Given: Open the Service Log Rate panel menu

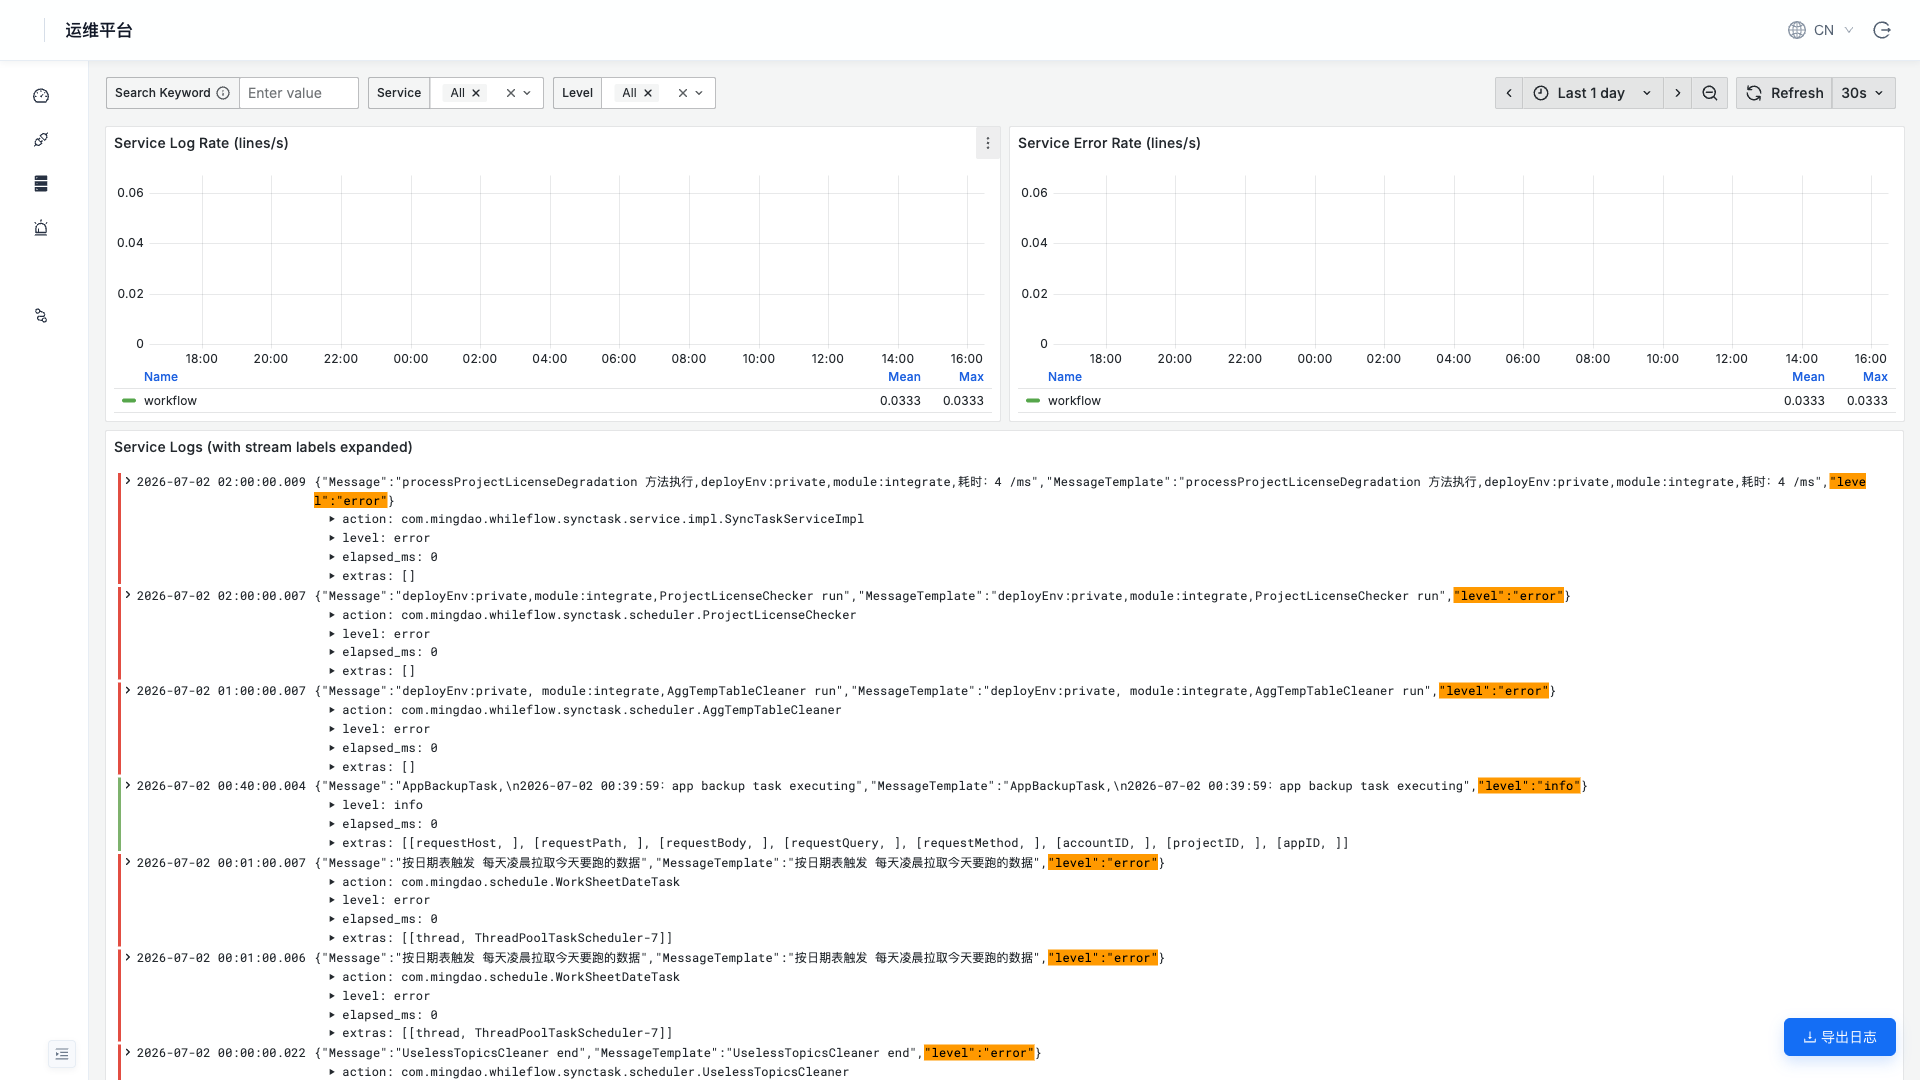Looking at the screenshot, I should pyautogui.click(x=988, y=143).
